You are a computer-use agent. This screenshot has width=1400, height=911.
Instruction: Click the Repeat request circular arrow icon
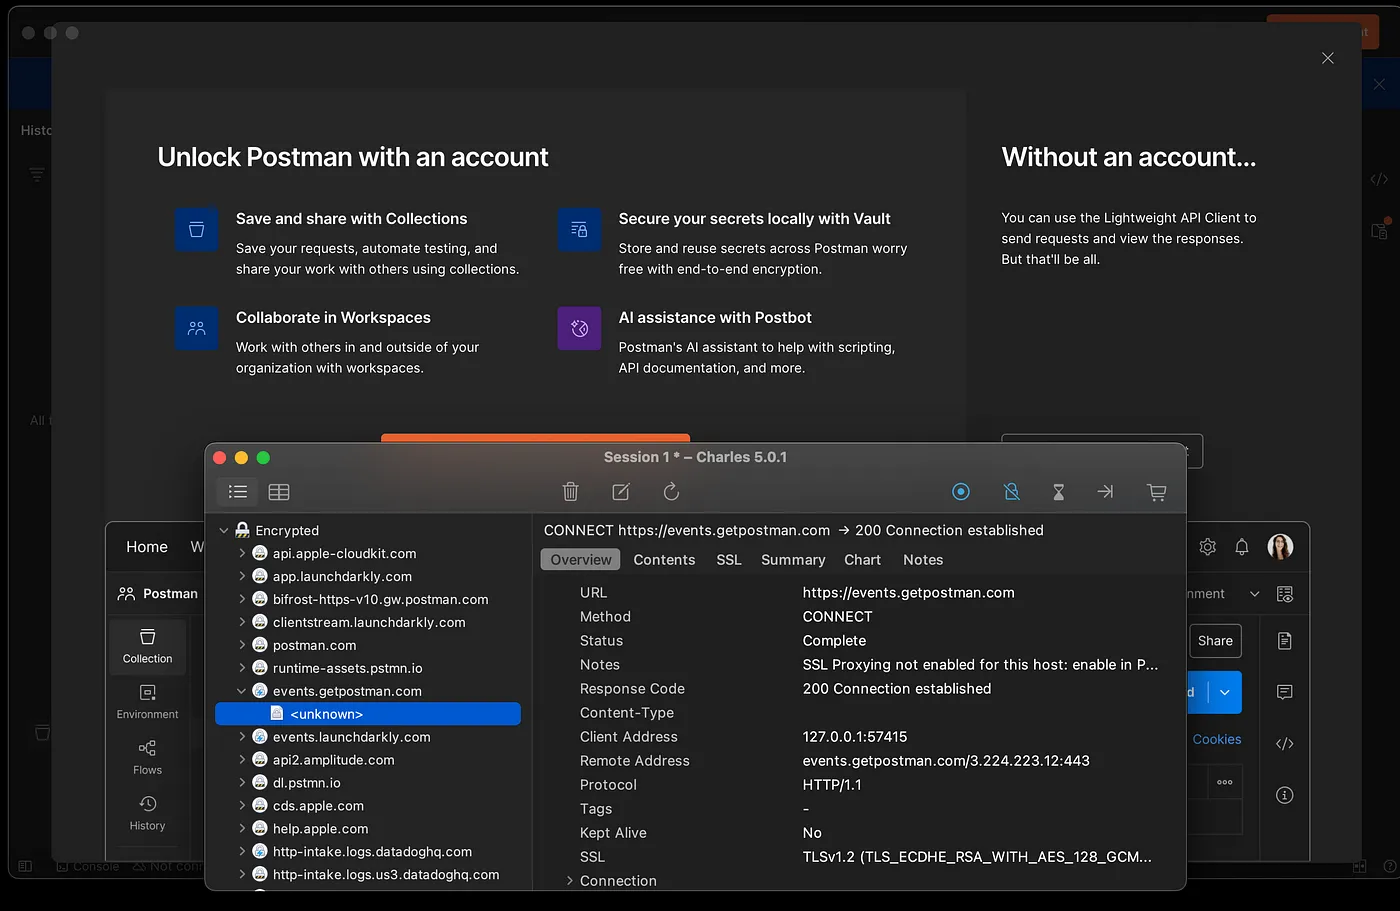point(671,492)
